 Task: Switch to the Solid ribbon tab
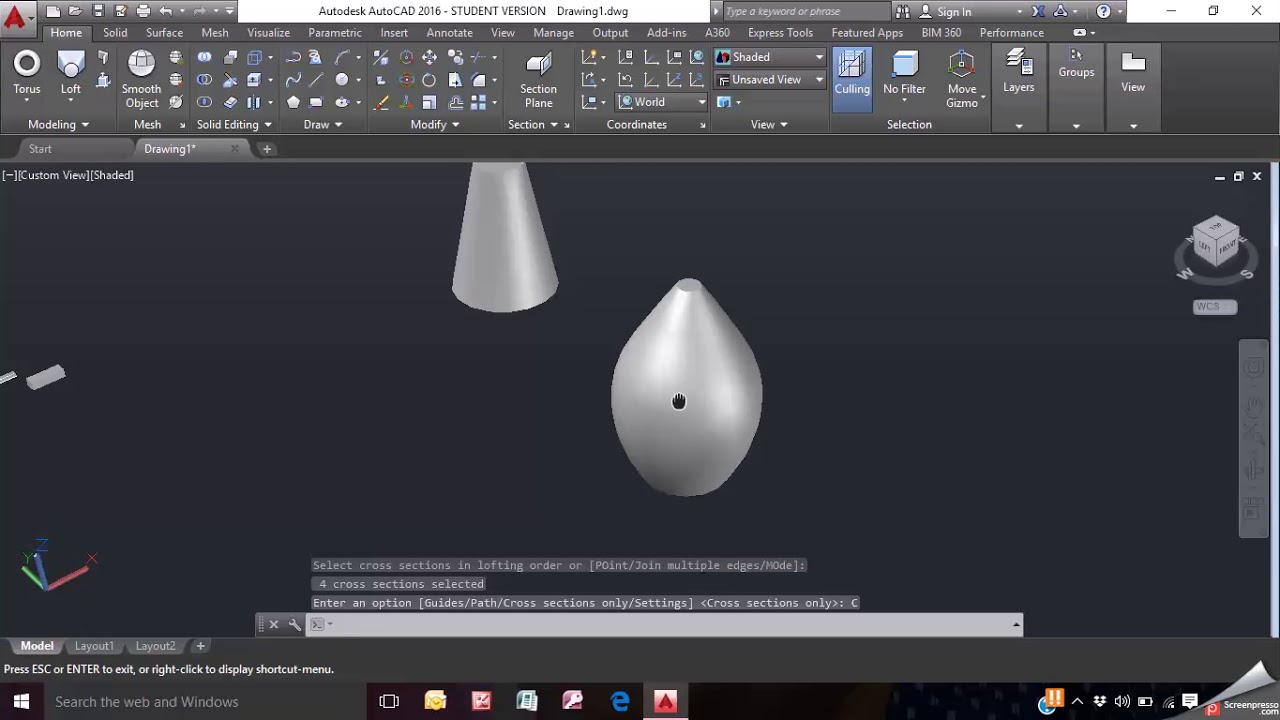point(115,32)
